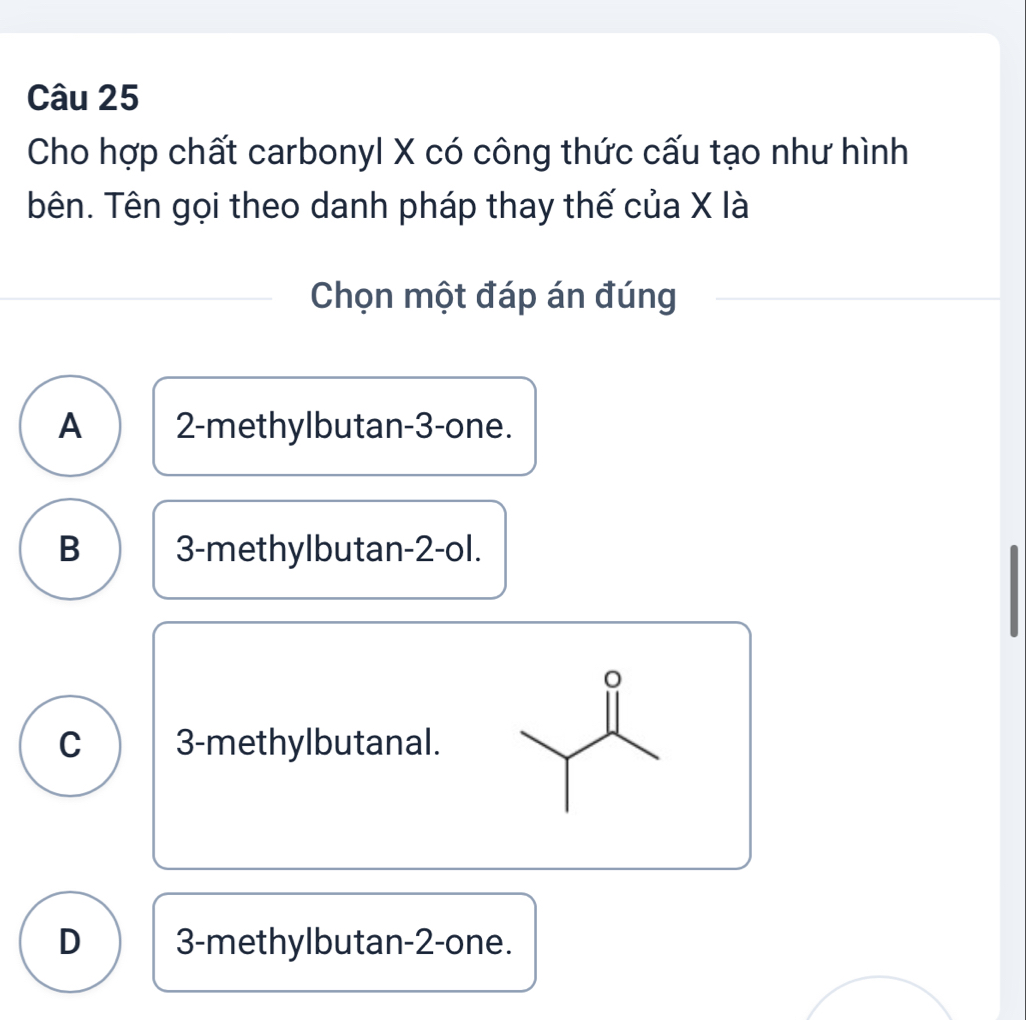Select the radio circle labeled A
Screen dimensions: 1026x1020
pos(70,426)
